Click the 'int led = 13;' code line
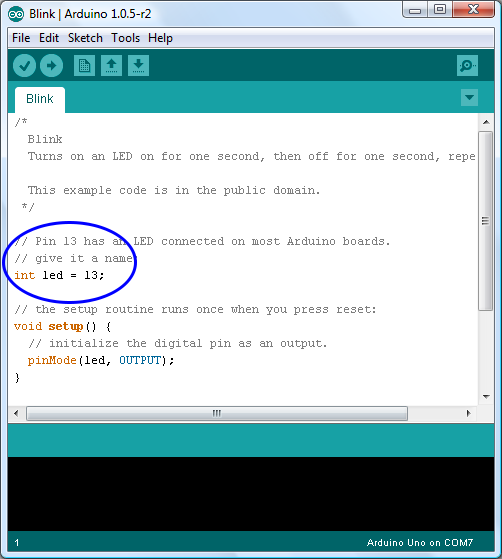Screen dimensions: 502x559 59,275
